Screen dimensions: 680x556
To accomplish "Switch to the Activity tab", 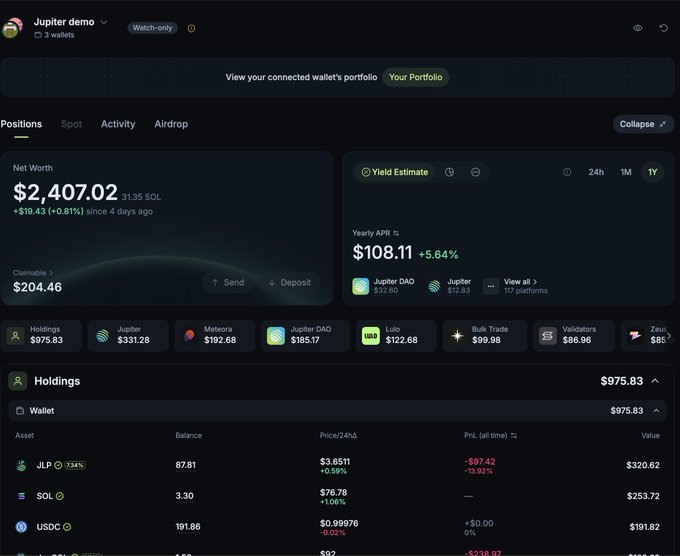I will (x=118, y=124).
